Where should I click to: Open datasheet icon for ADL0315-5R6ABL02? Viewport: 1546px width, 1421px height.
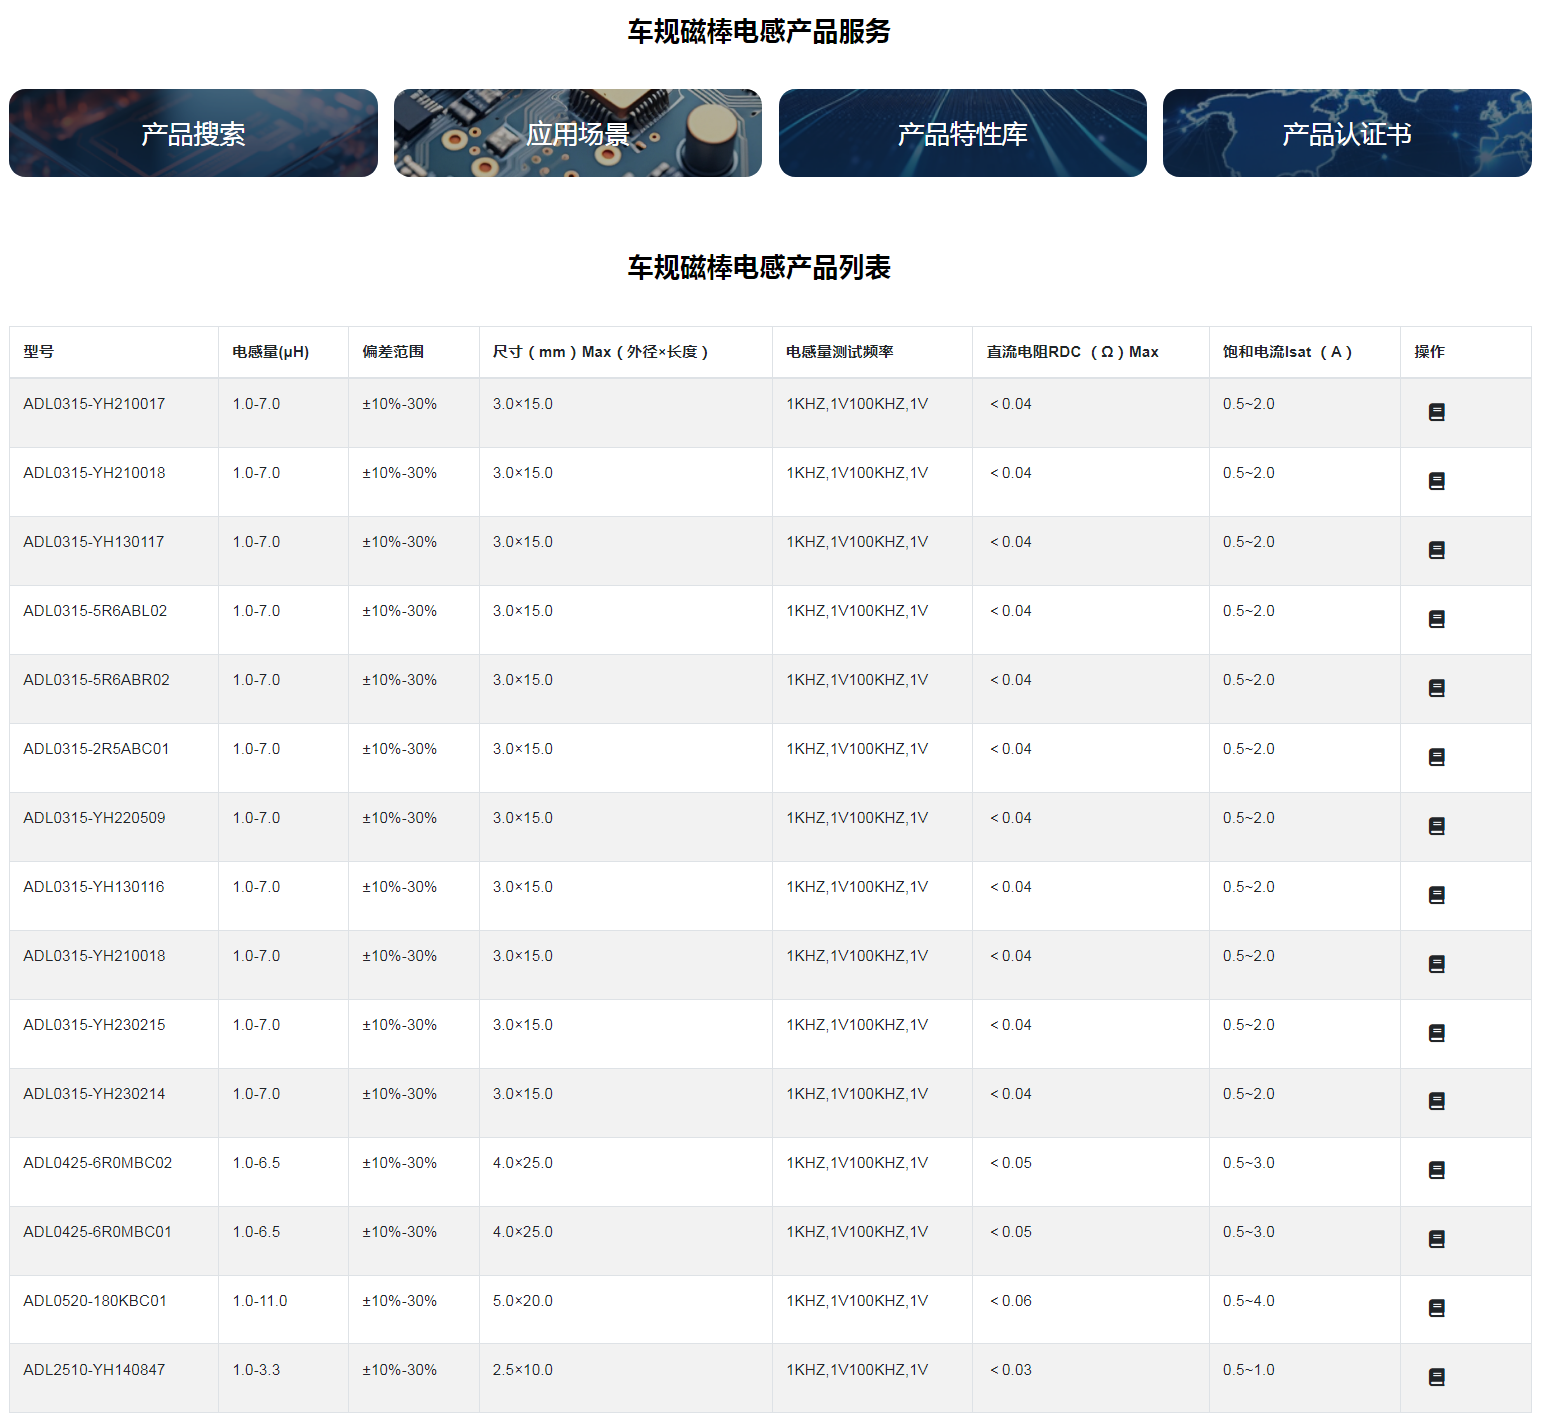(x=1436, y=619)
